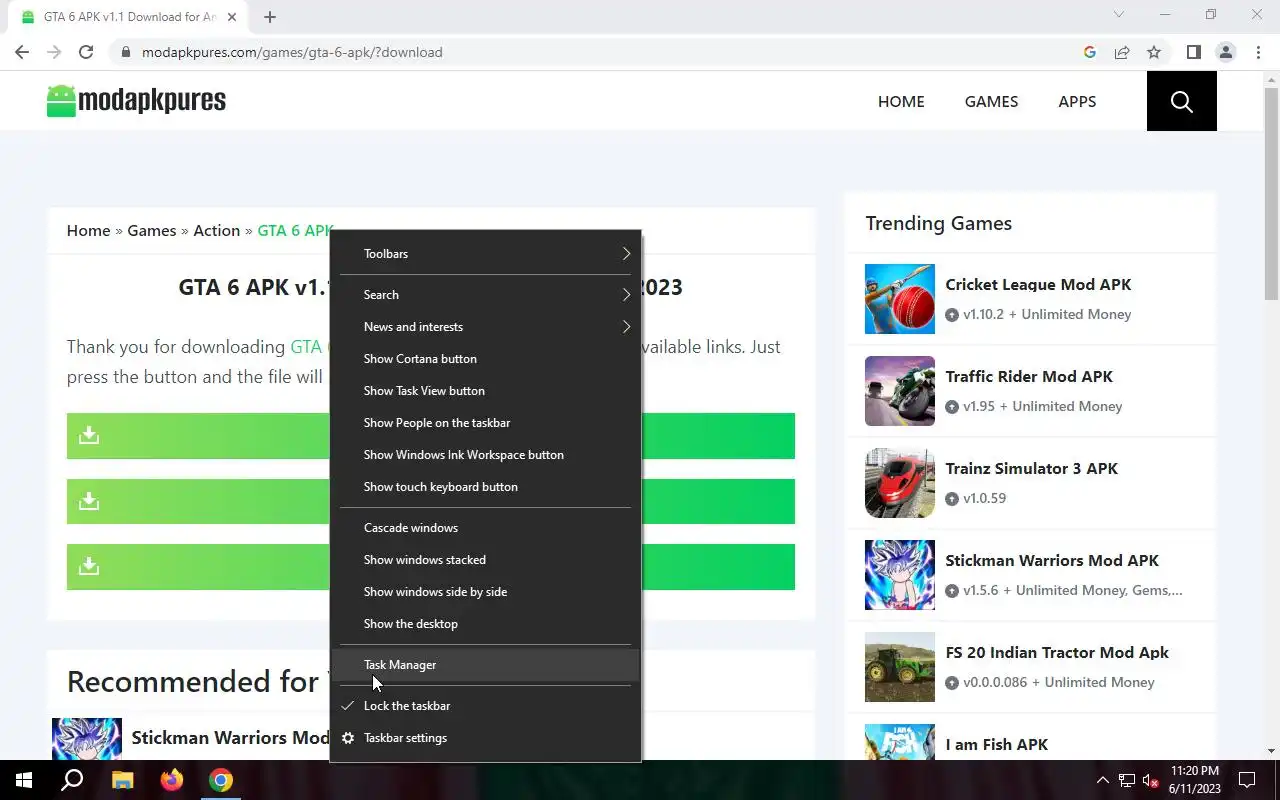1280x800 pixels.
Task: Toggle Show touch keyboard button
Action: pos(485,487)
